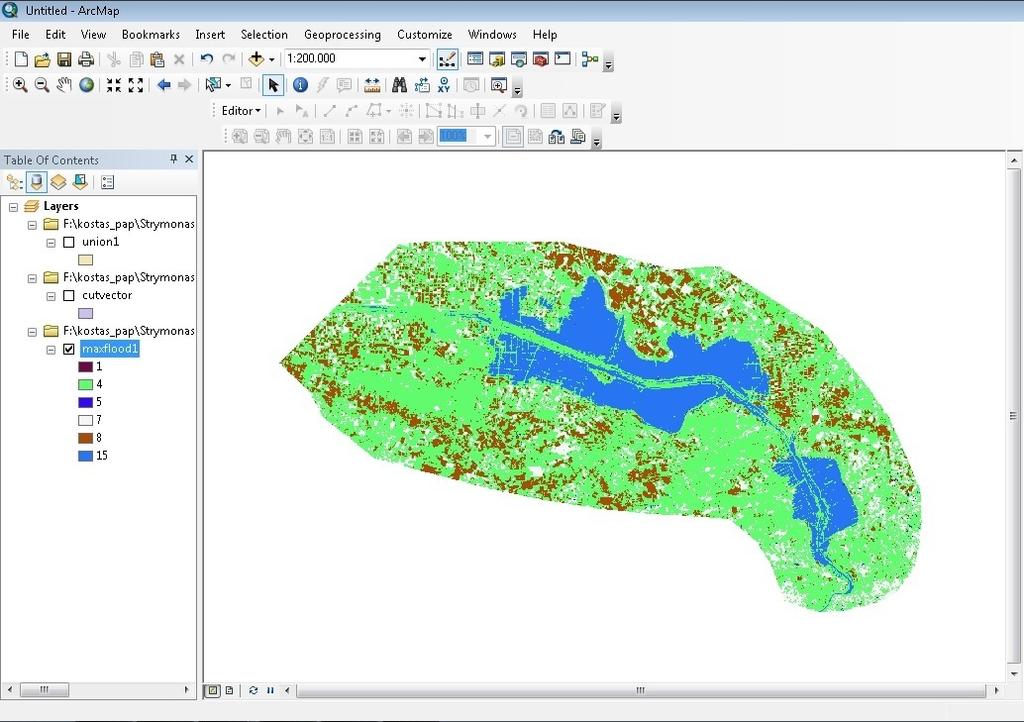Screen dimensions: 1024x722
Task: Open the File menu
Action: 20,35
